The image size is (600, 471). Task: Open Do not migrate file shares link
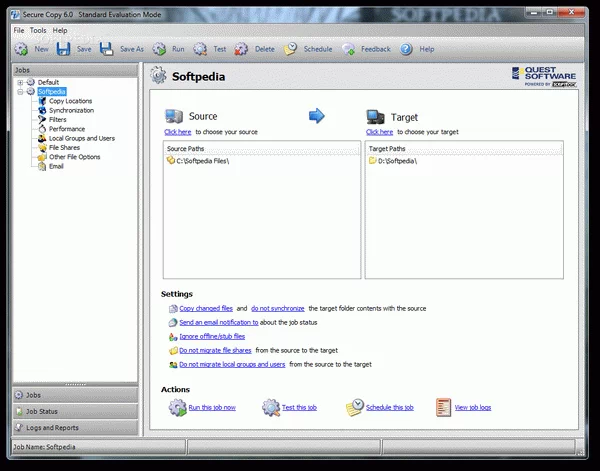[215, 350]
